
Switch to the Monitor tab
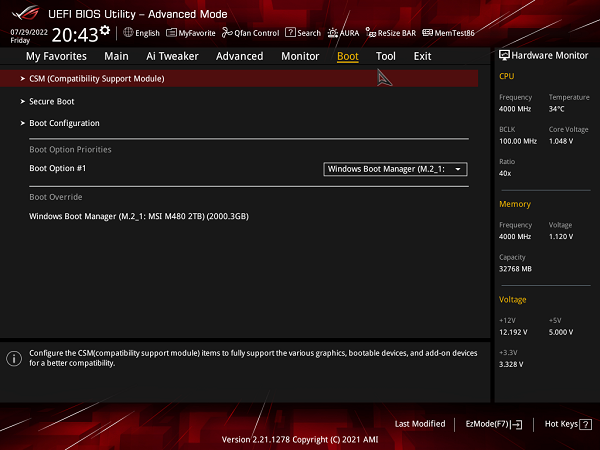tap(300, 57)
